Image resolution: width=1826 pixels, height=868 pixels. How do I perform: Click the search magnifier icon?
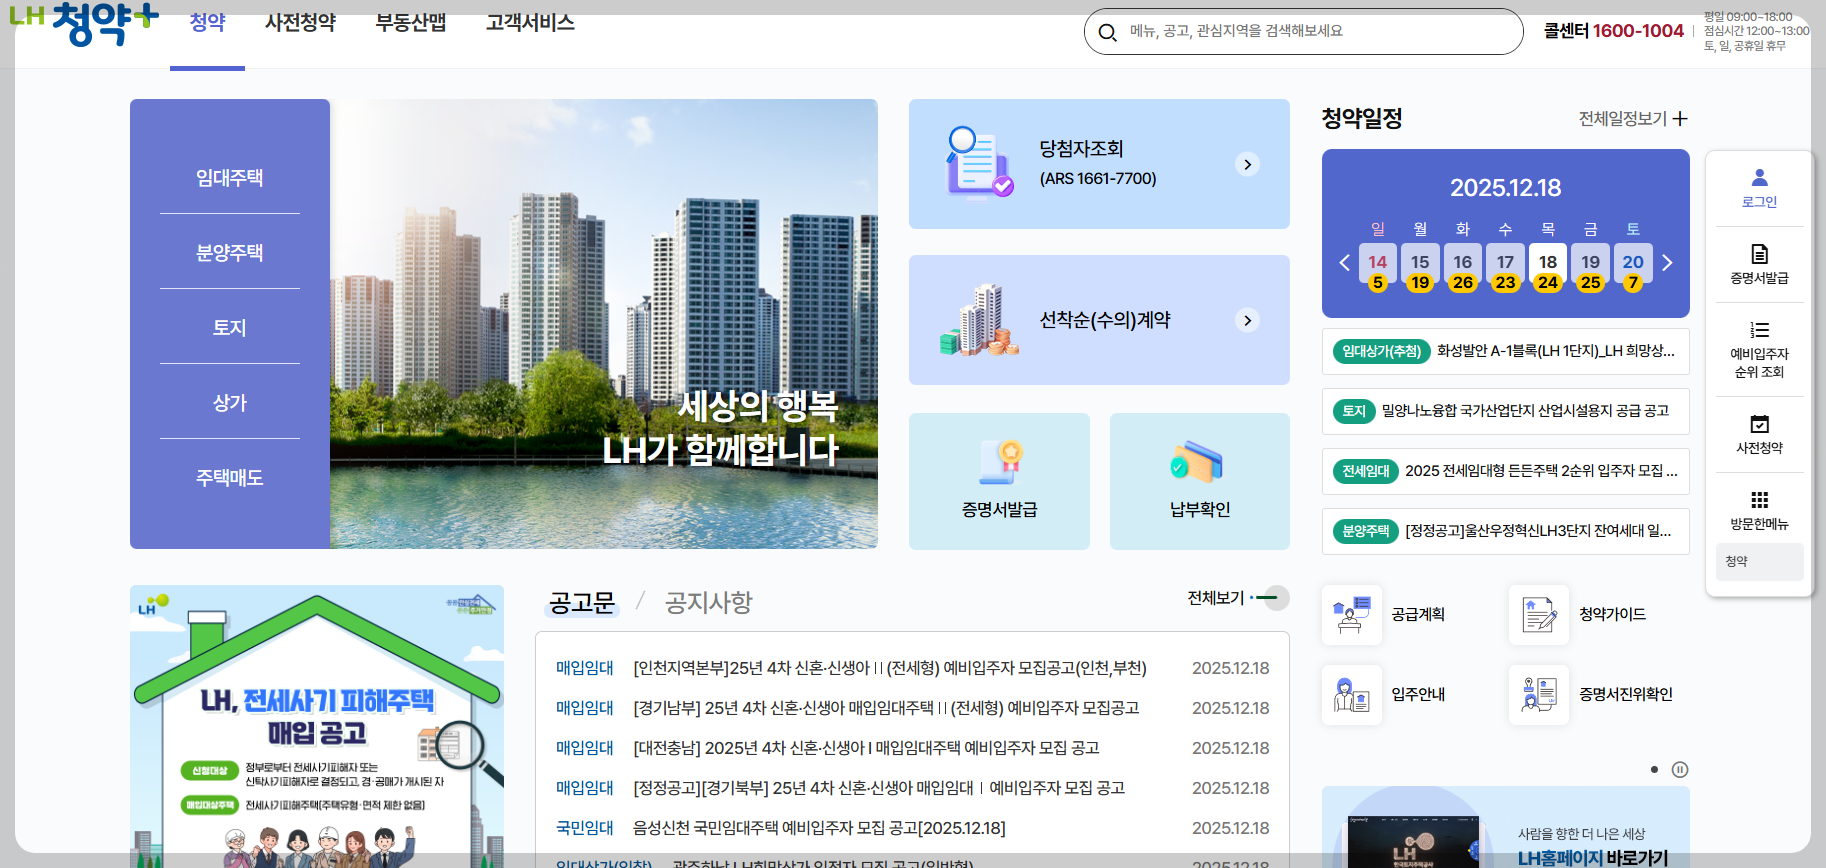pos(1107,32)
